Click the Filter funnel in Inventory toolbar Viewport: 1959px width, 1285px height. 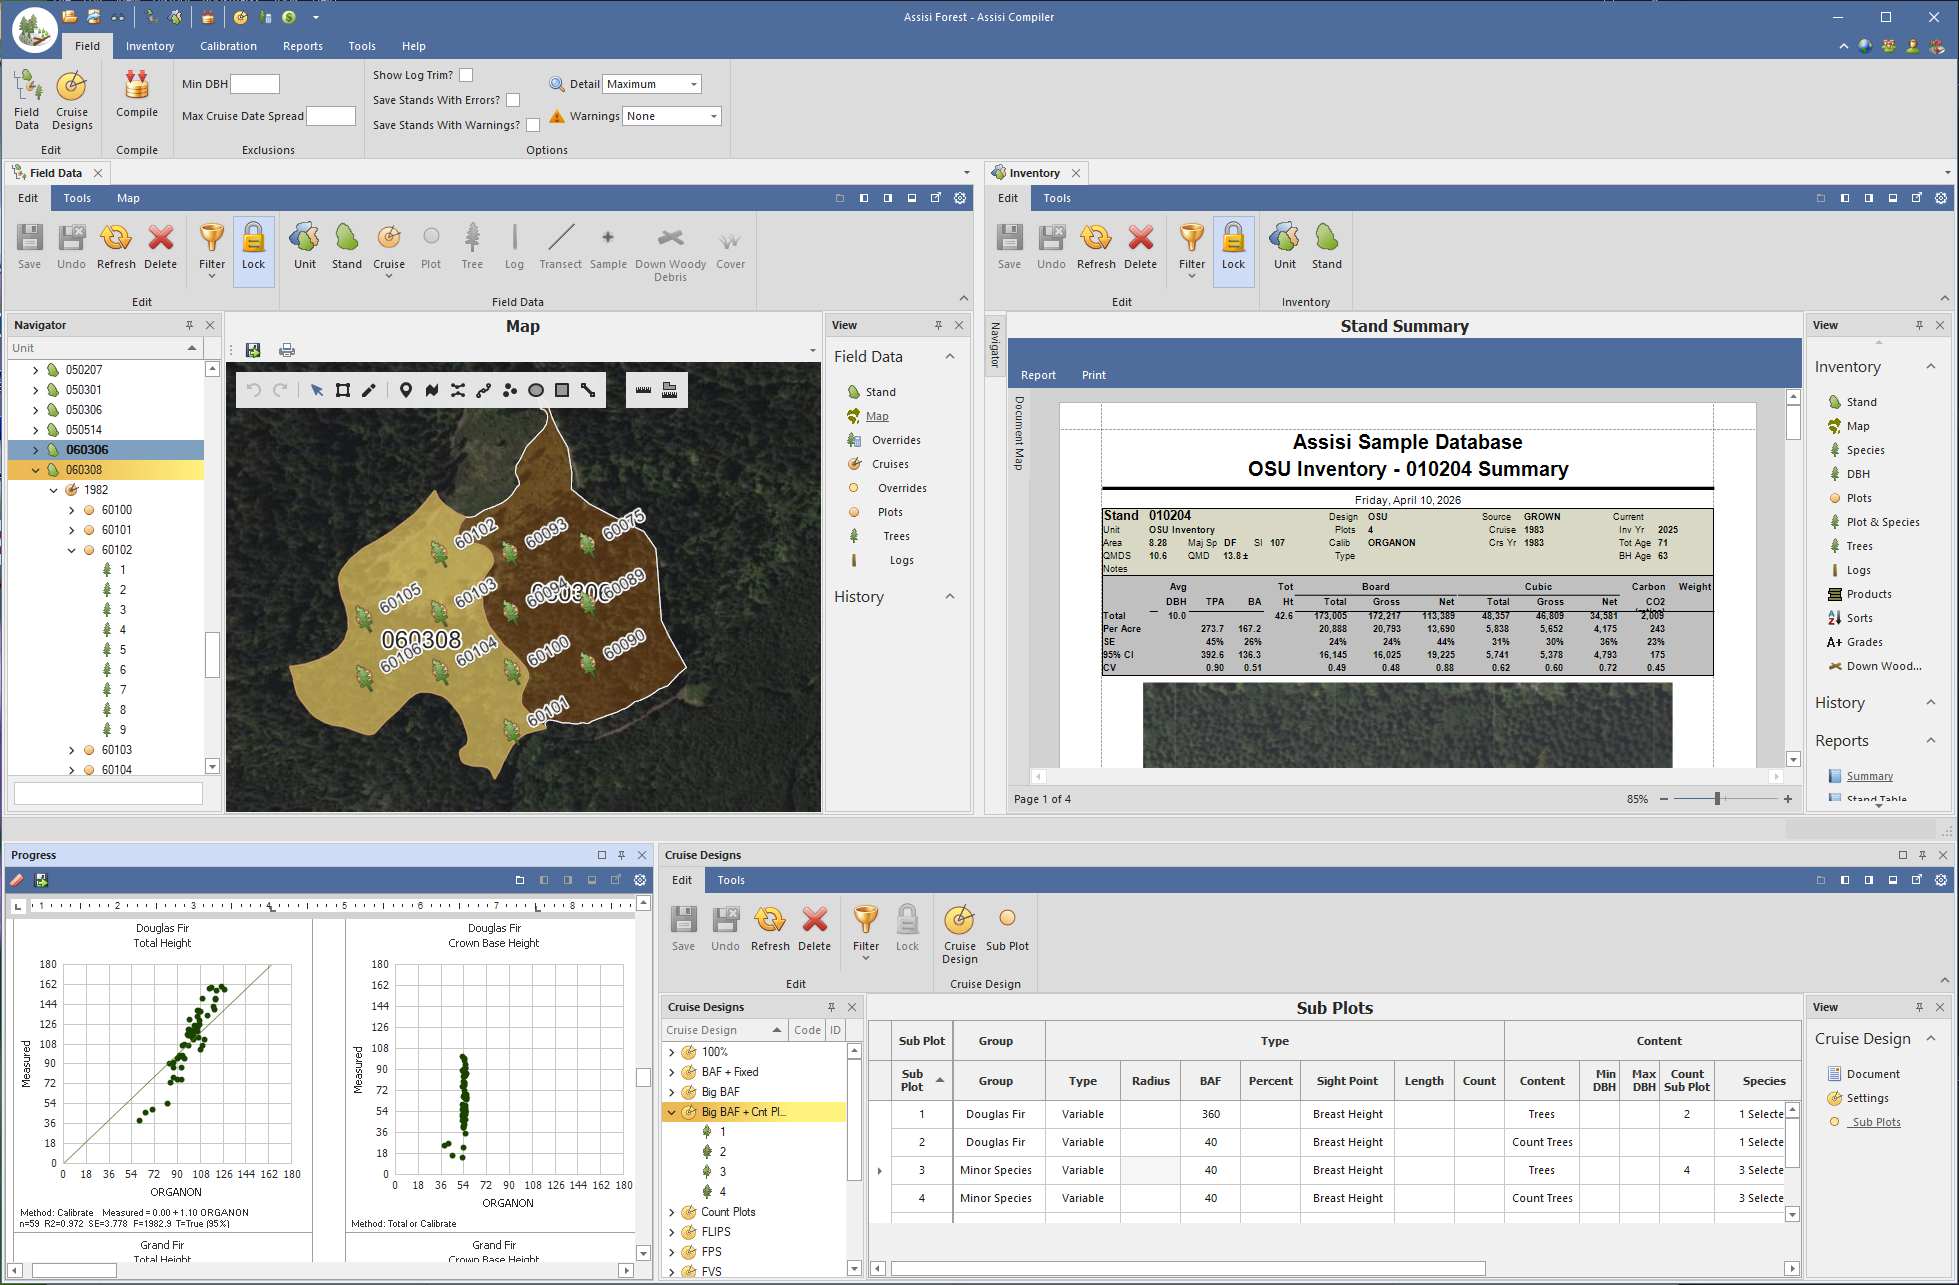(x=1192, y=250)
